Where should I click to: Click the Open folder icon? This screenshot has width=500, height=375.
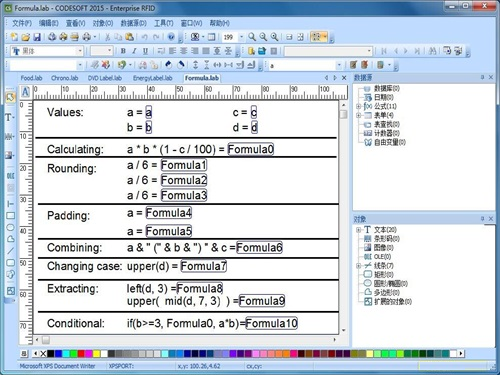26,37
